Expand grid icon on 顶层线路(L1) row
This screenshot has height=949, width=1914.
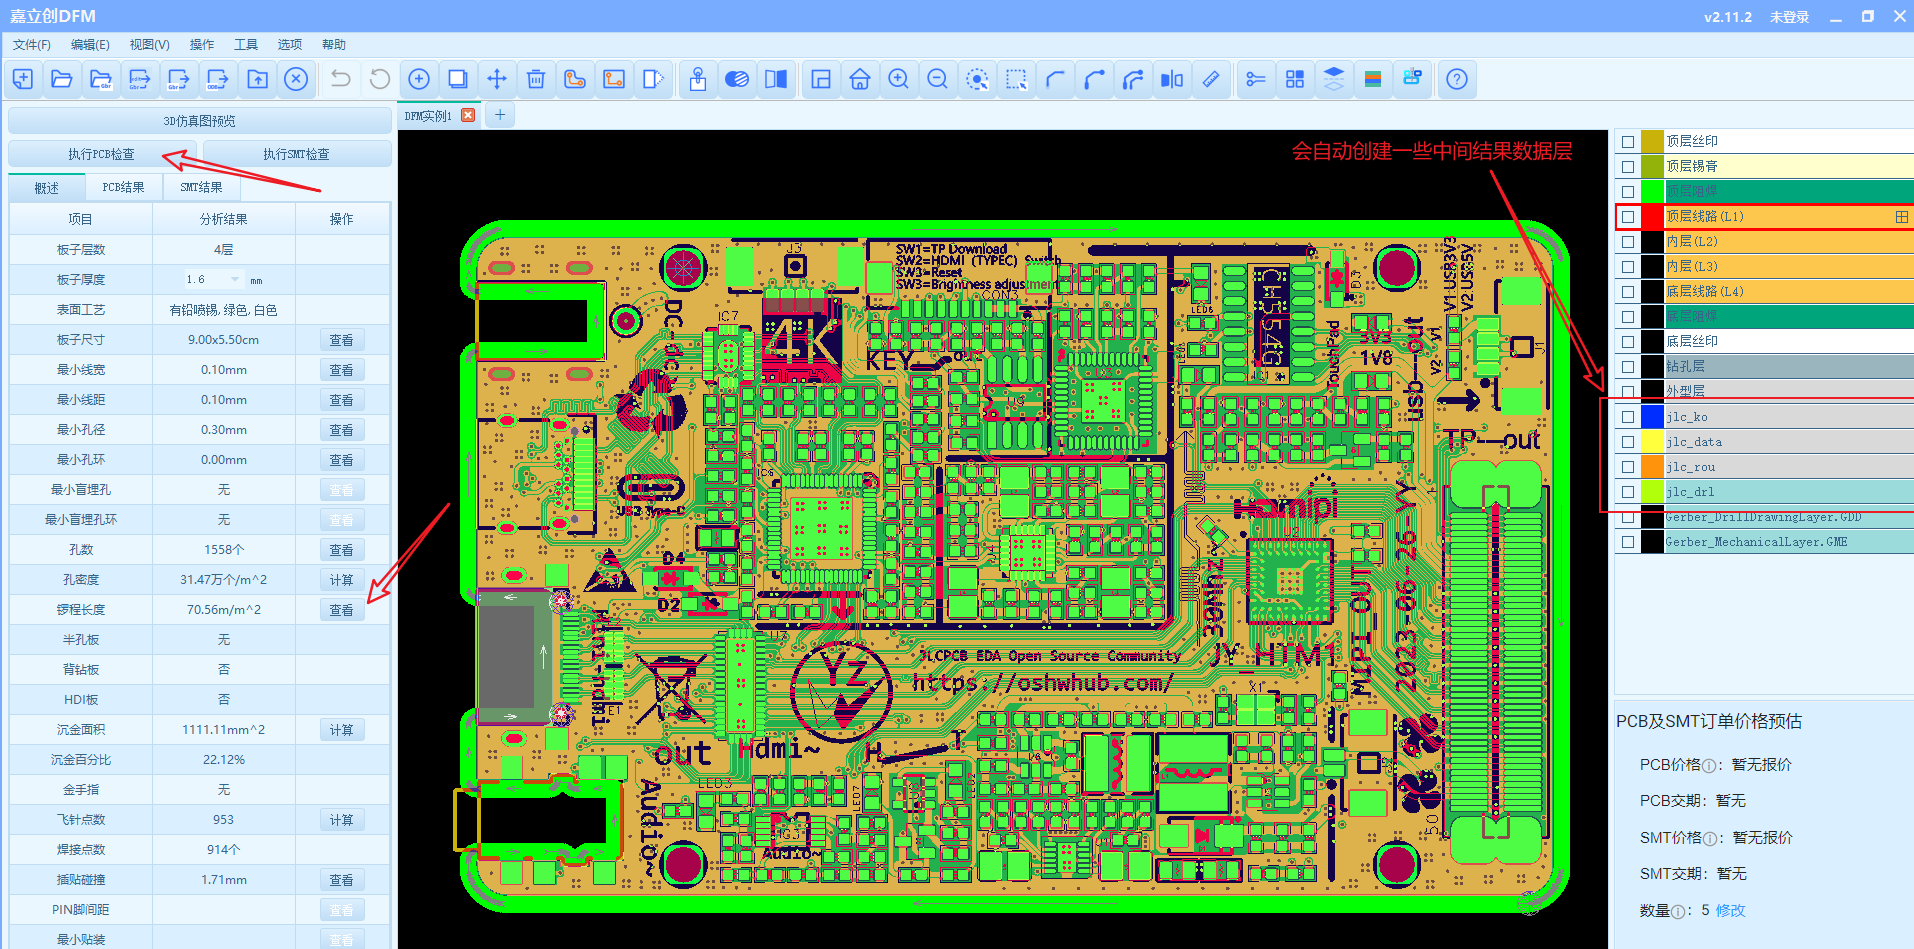(x=1901, y=217)
